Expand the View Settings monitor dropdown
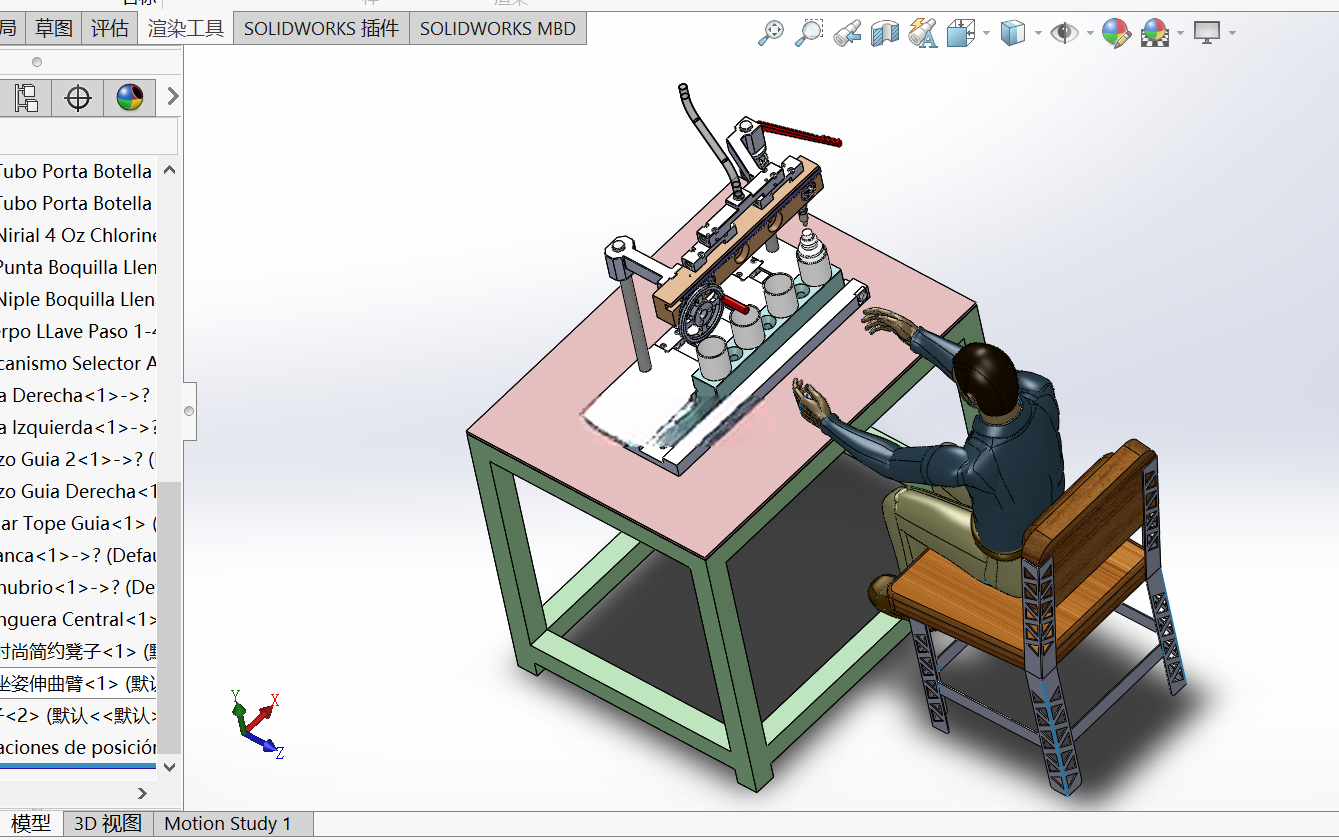This screenshot has width=1339, height=840. (x=1232, y=33)
